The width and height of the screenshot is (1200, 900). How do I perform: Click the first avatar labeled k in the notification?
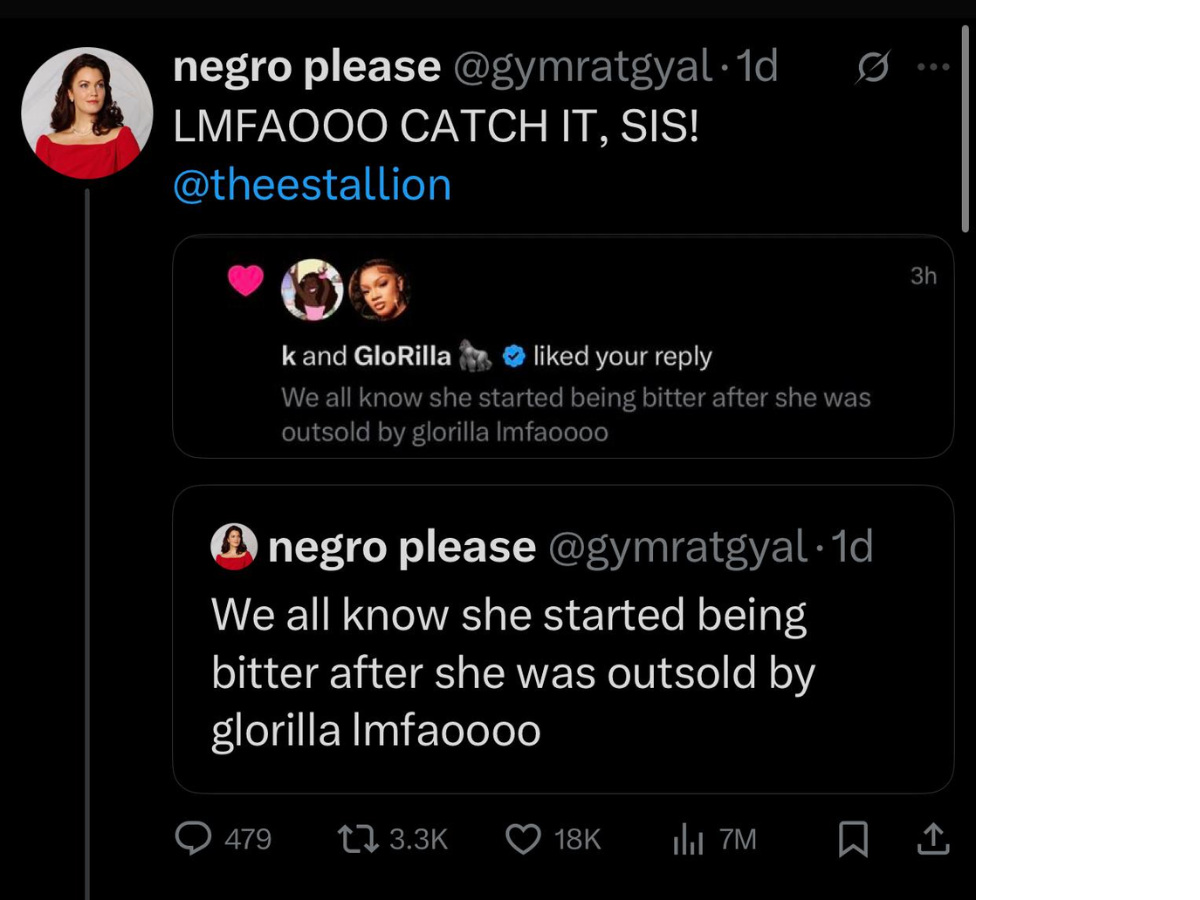pyautogui.click(x=312, y=290)
